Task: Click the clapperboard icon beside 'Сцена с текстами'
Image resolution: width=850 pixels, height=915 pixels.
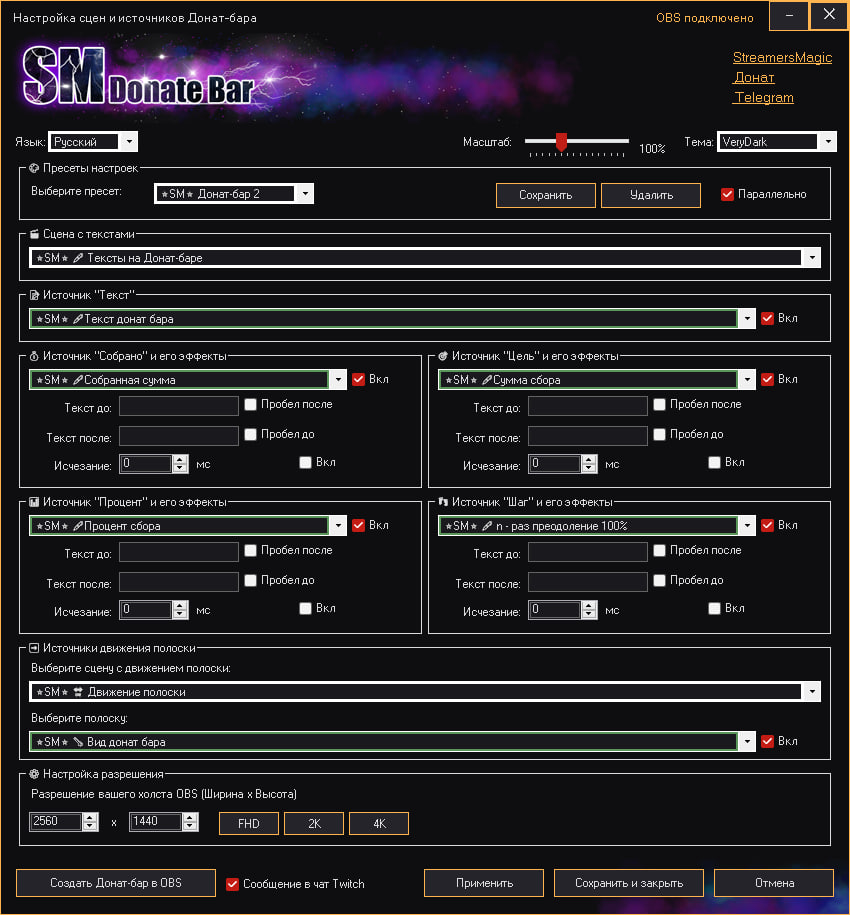Action: click(32, 234)
